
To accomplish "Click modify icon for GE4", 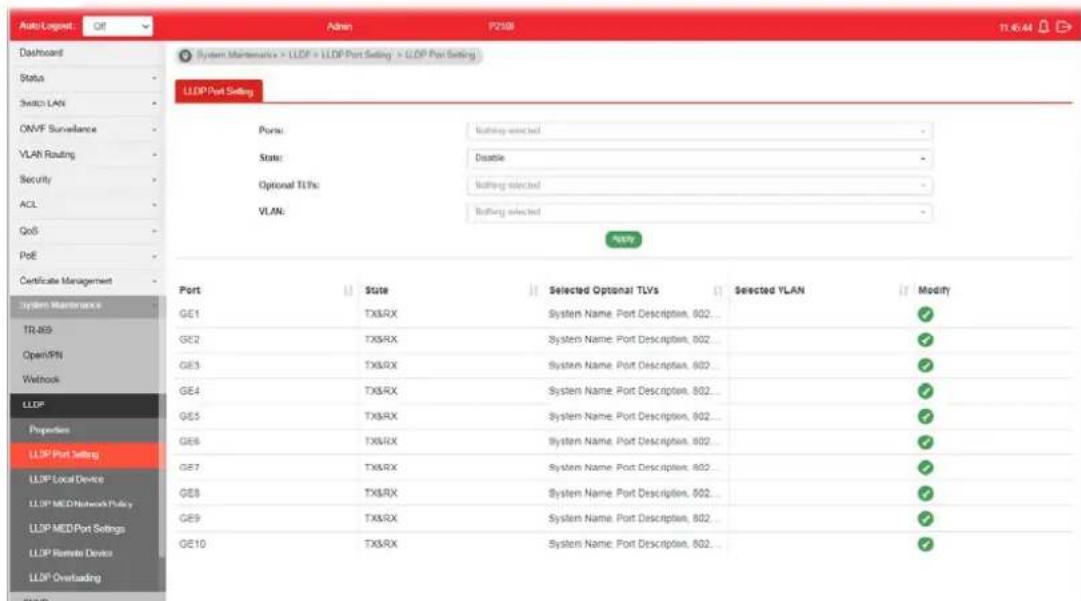I will coord(925,391).
